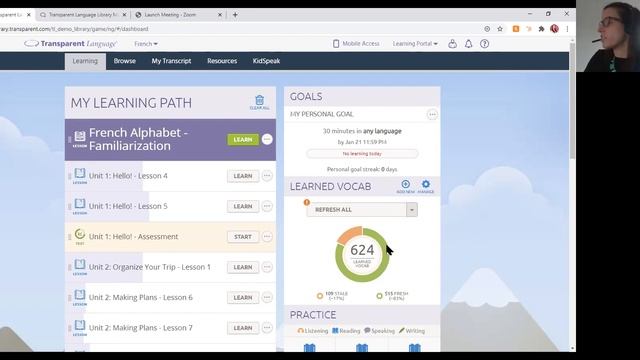640x360 pixels.
Task: Open the Chrome profile avatar
Action: (x=554, y=29)
